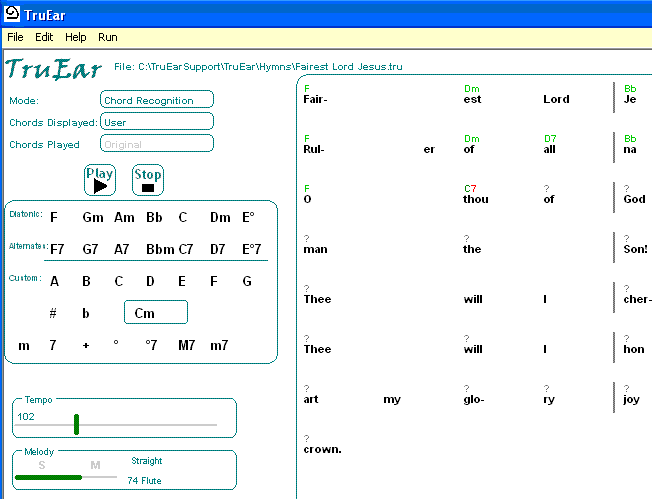The image size is (652, 499).
Task: Open the Chords Displayed dropdown showing User
Action: [157, 122]
